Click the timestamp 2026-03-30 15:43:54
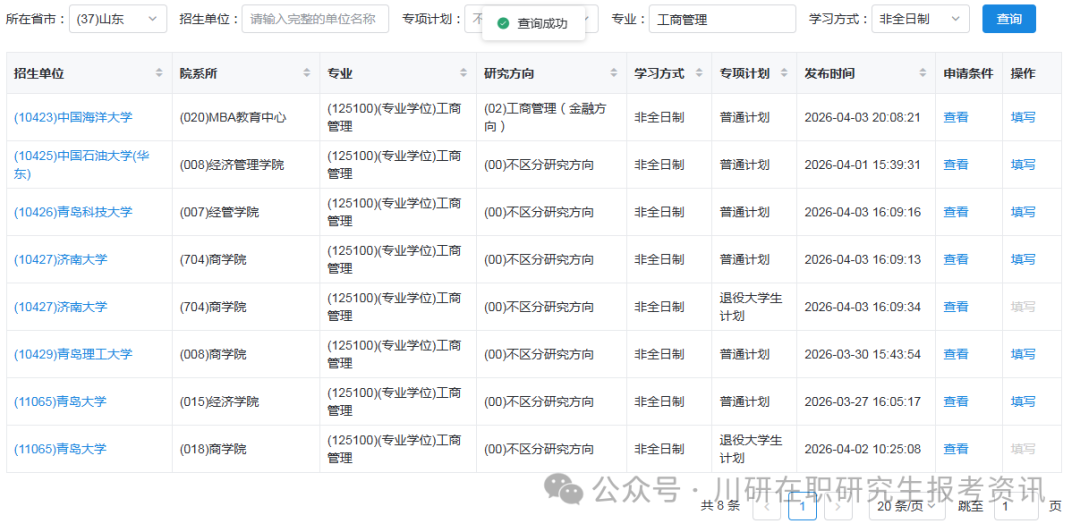 862,354
